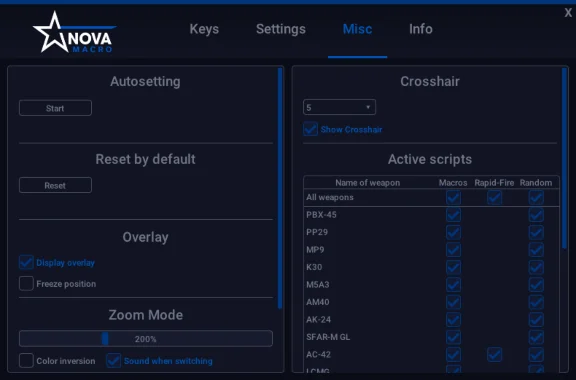Open the Crosshair number dropdown
576x380 pixels.
tap(339, 107)
